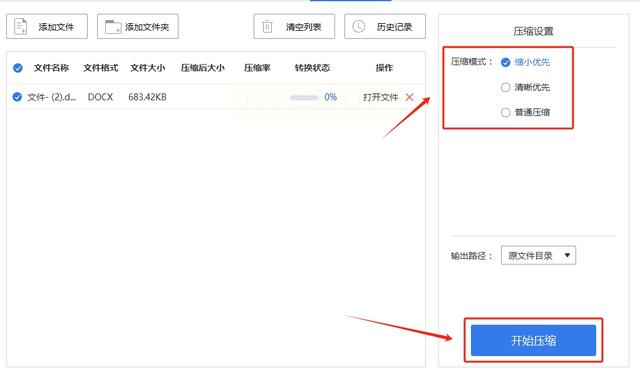Click the add folder icon

pyautogui.click(x=113, y=27)
